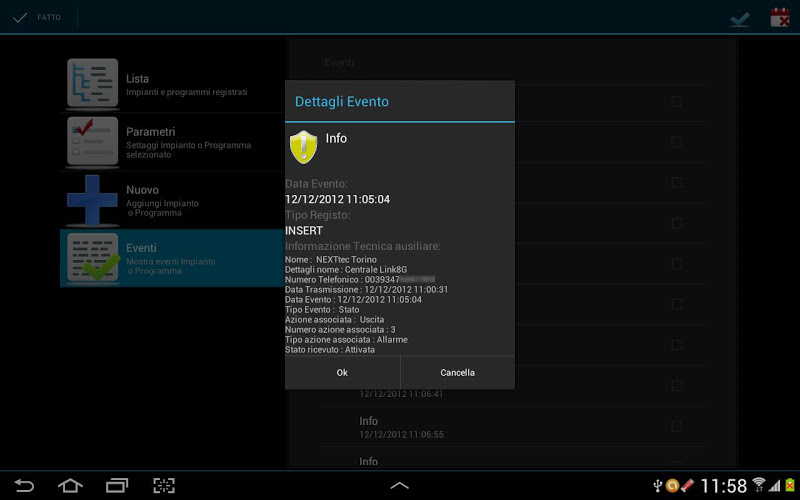The width and height of the screenshot is (800, 500).
Task: Click the red calendar delete icon
Action: click(x=780, y=17)
